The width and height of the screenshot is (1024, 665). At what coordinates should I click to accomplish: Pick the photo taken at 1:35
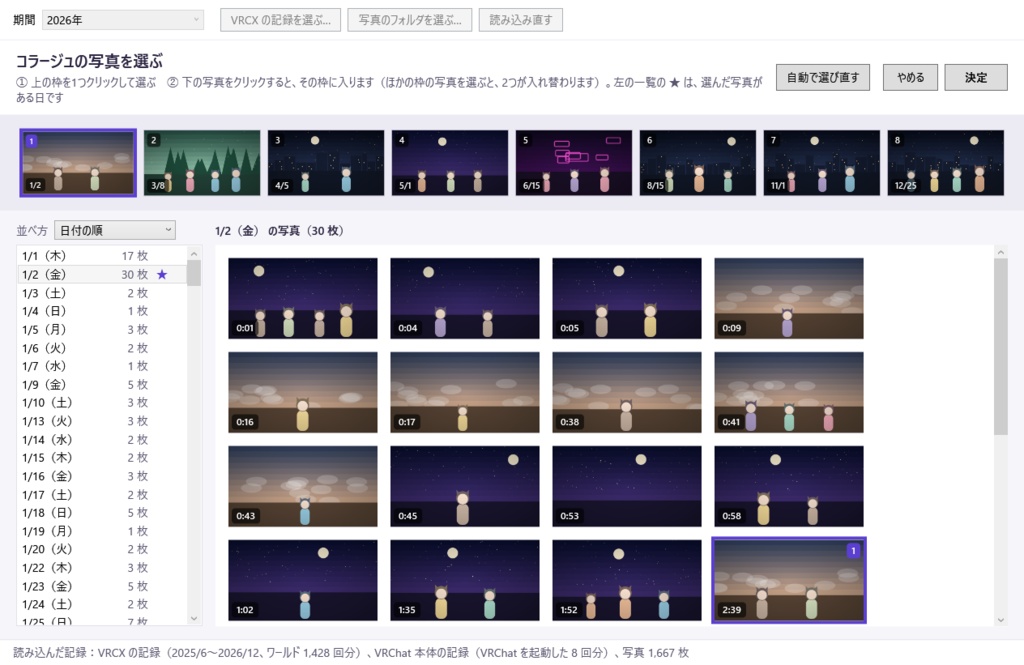point(465,581)
